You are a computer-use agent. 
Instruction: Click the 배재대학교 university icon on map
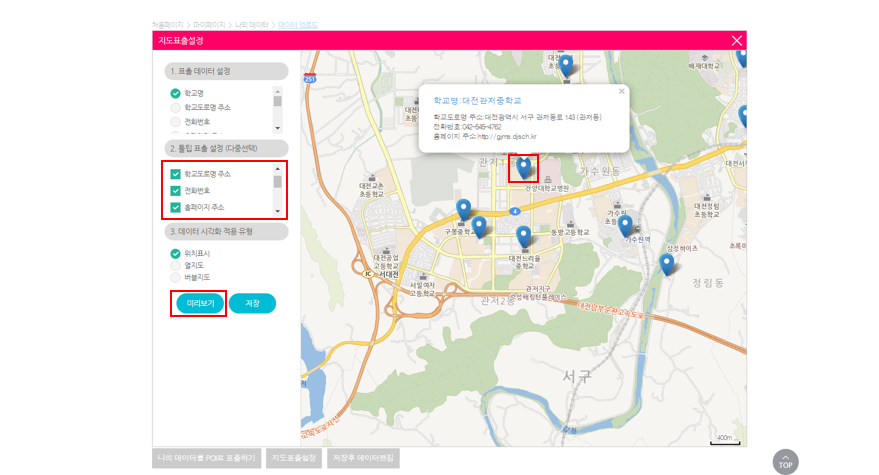(705, 58)
